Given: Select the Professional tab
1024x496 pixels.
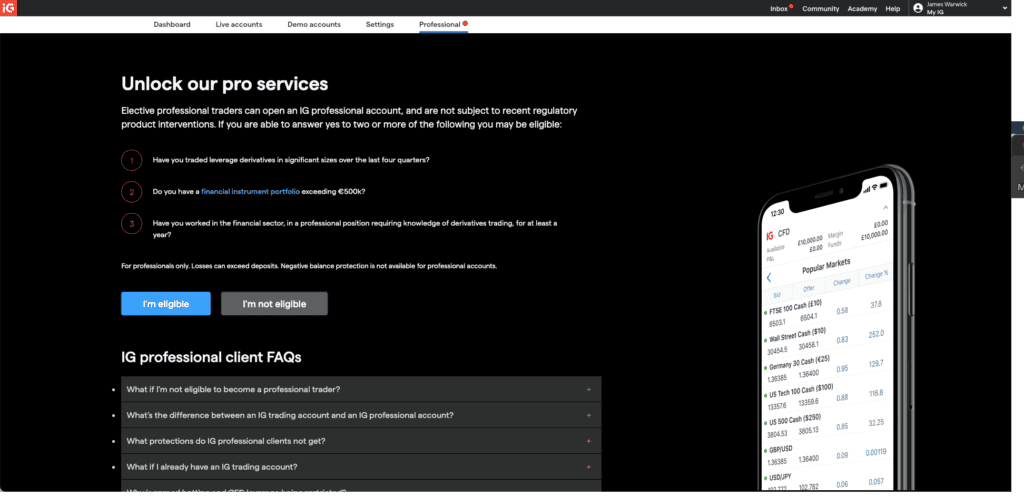Looking at the screenshot, I should tap(440, 24).
